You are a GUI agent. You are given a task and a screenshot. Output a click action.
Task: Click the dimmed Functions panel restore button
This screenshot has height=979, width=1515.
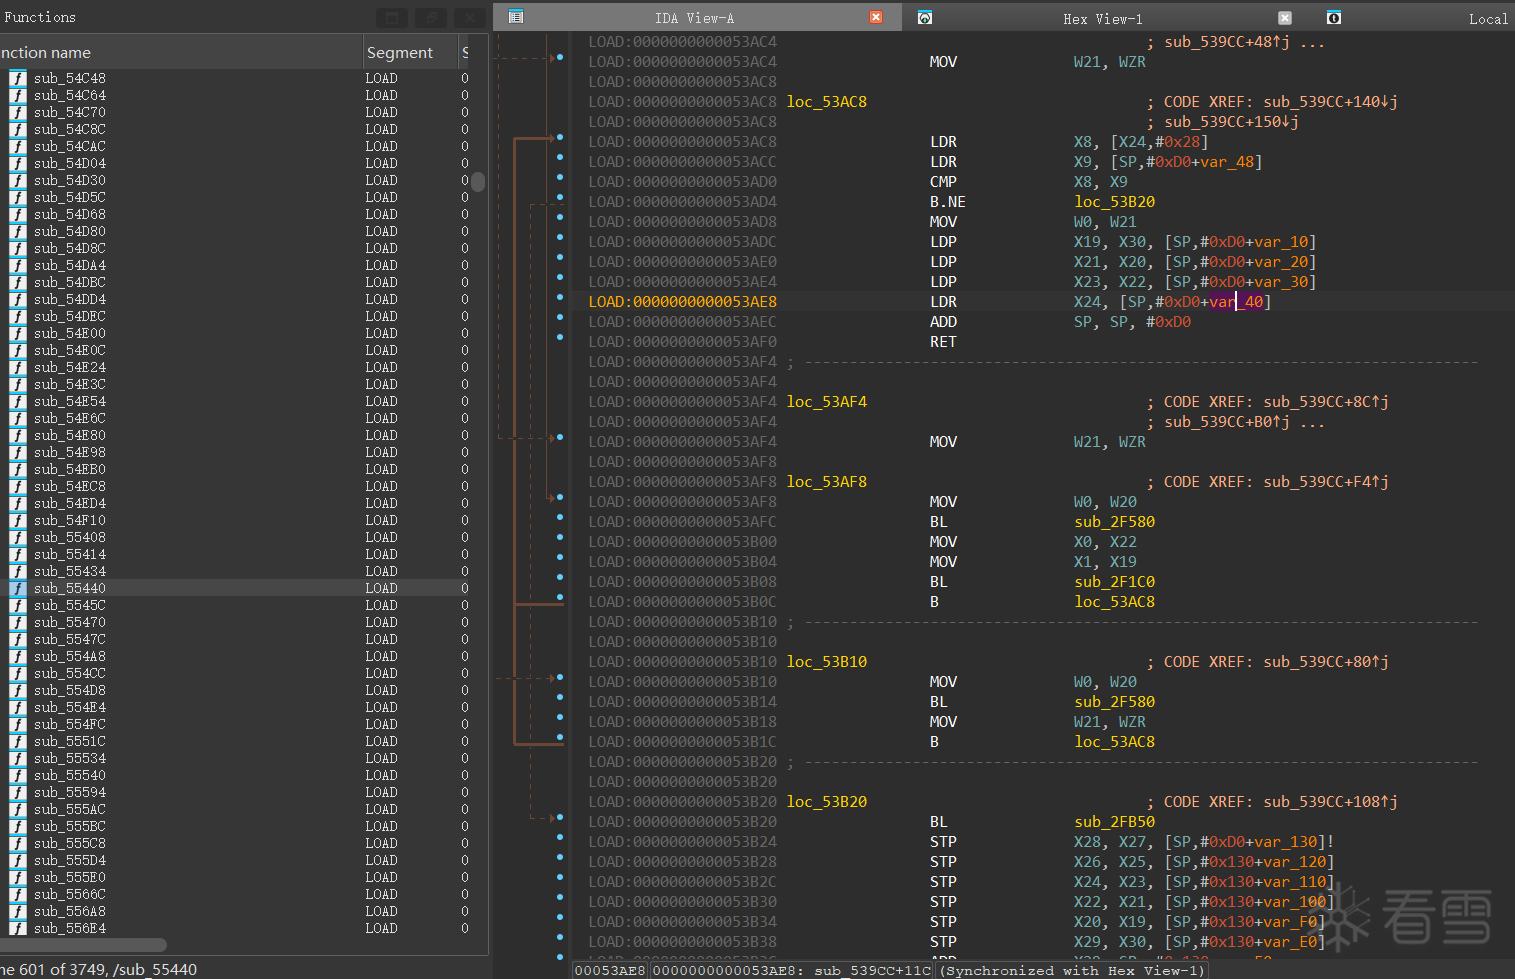(431, 18)
